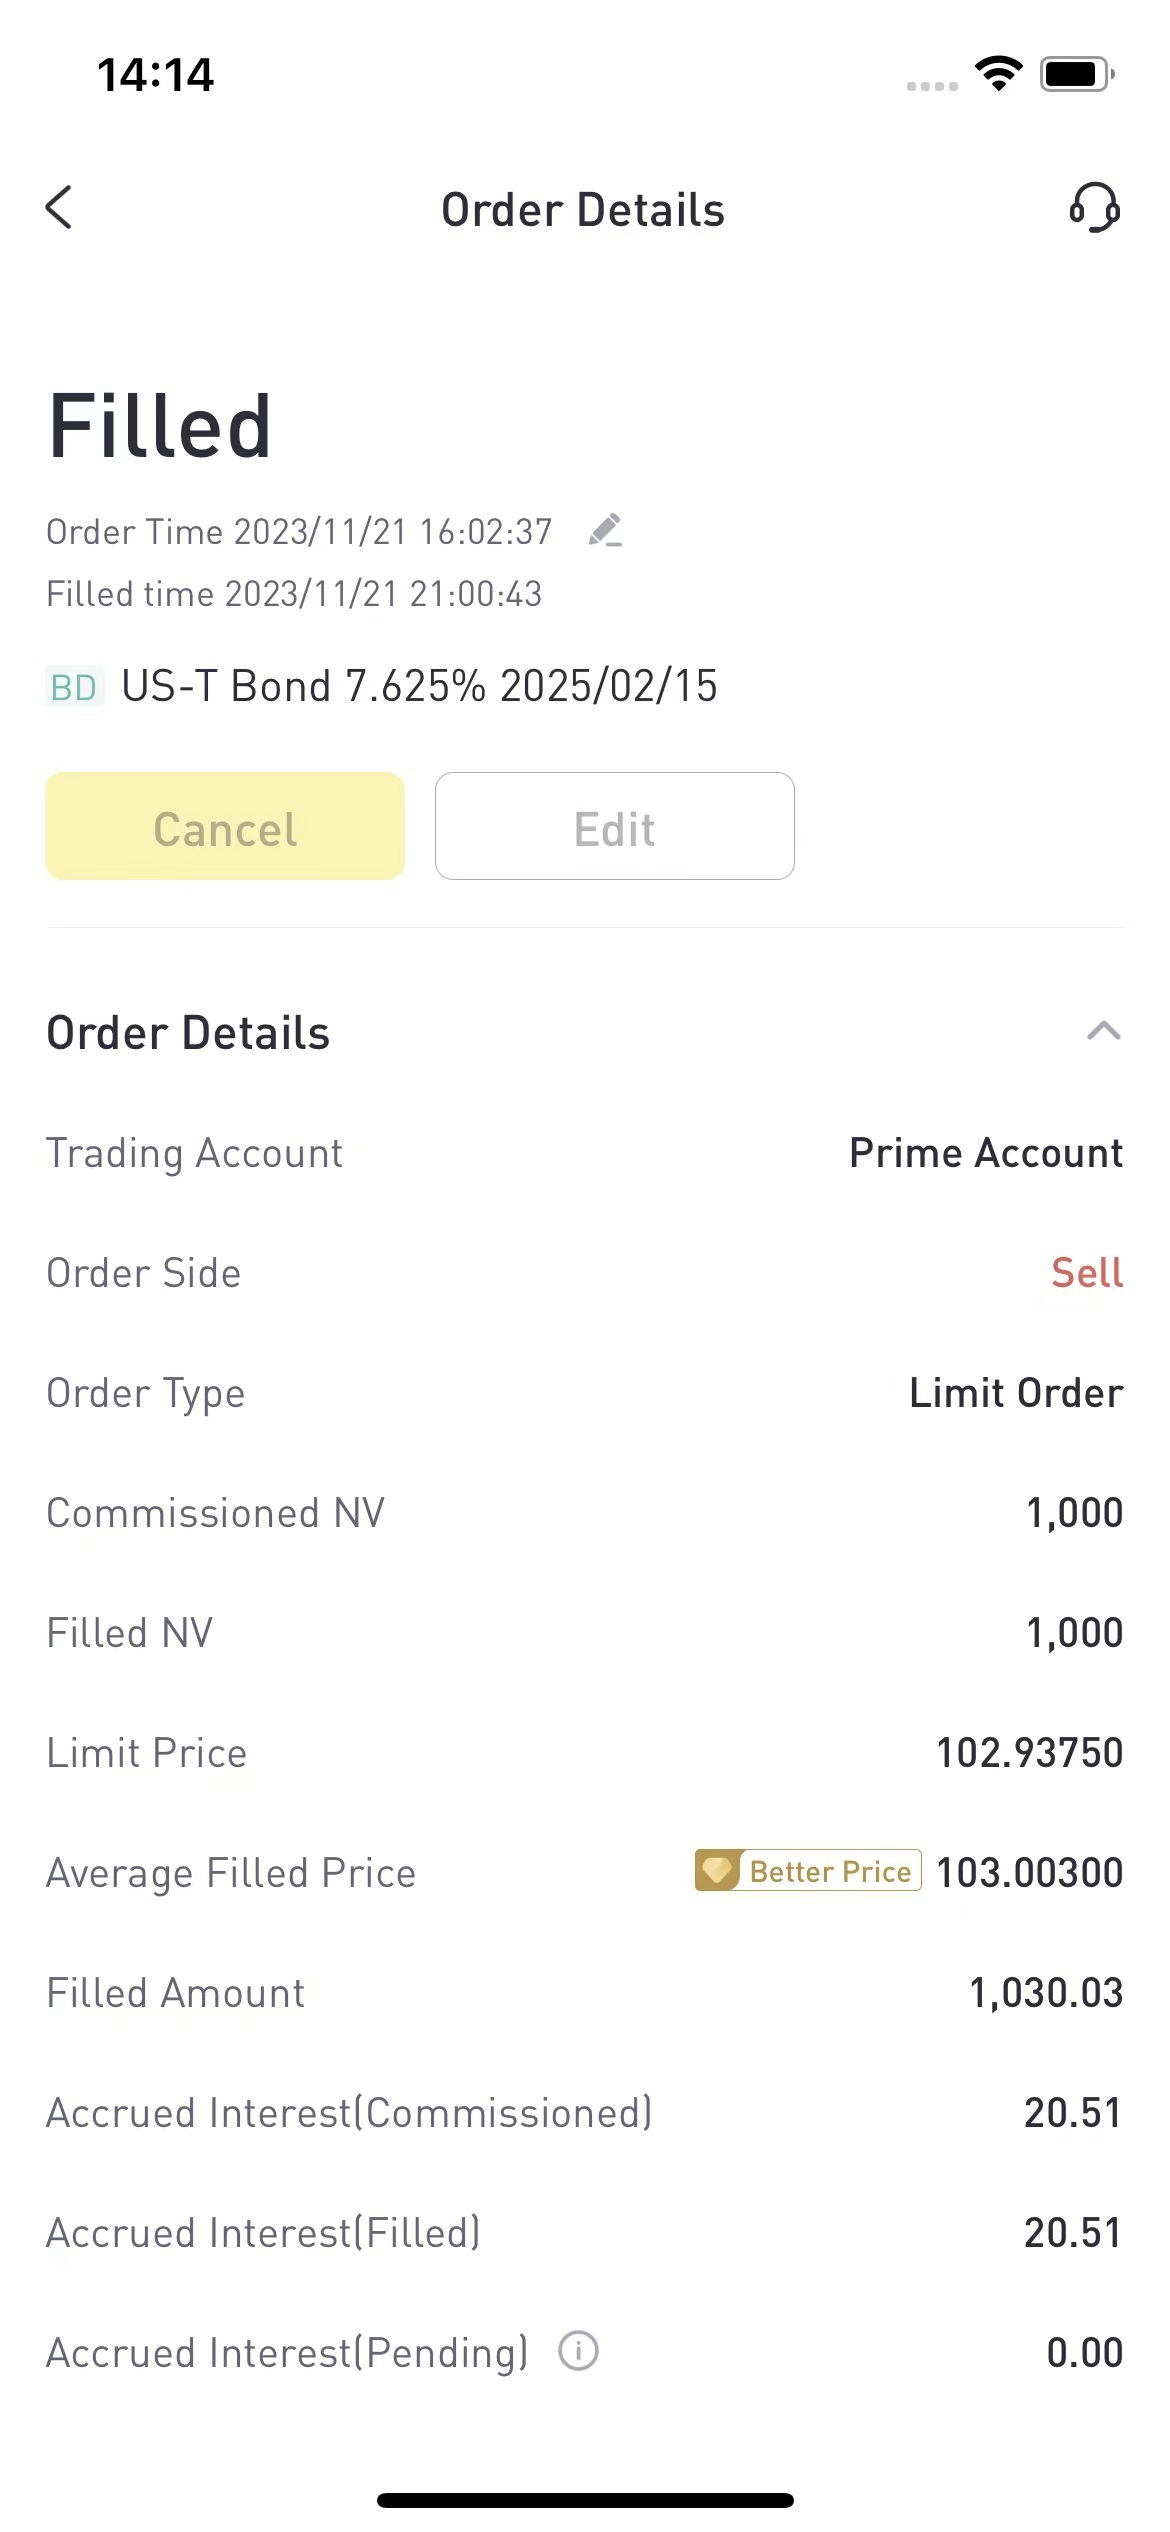The height and width of the screenshot is (2532, 1170).
Task: Go back using the top-left arrow
Action: [x=59, y=208]
